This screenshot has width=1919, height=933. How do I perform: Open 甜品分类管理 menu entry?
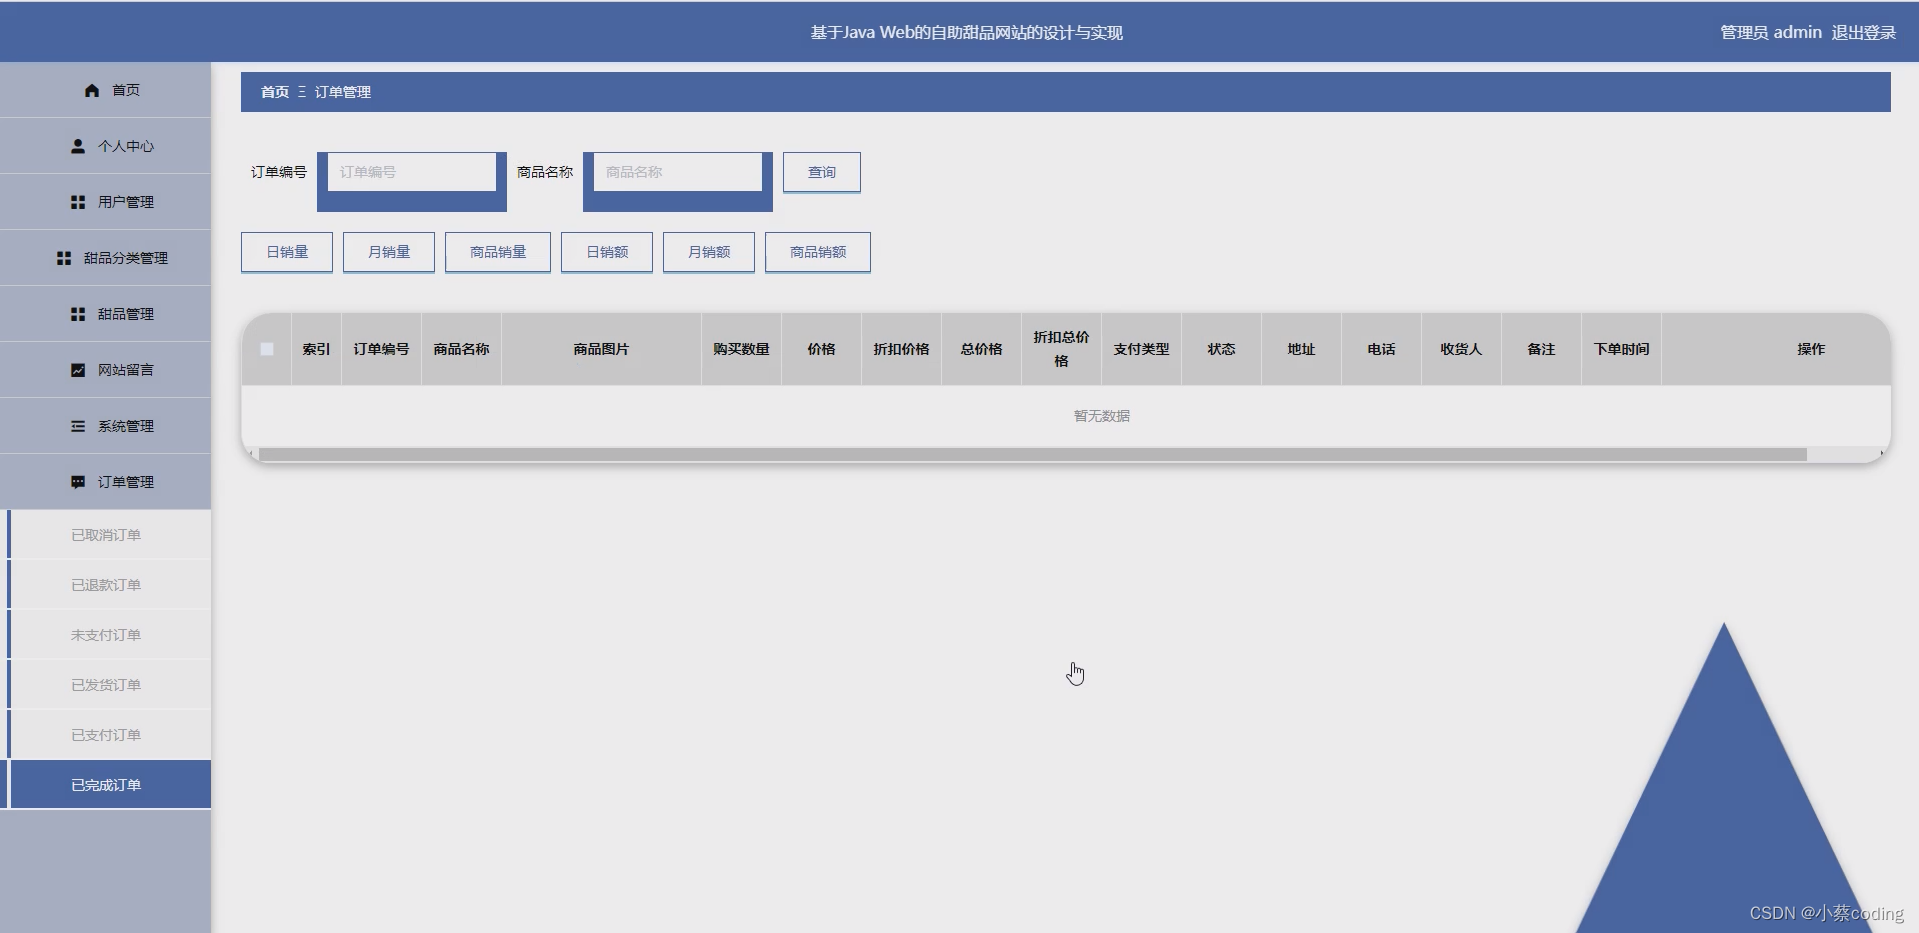(105, 258)
